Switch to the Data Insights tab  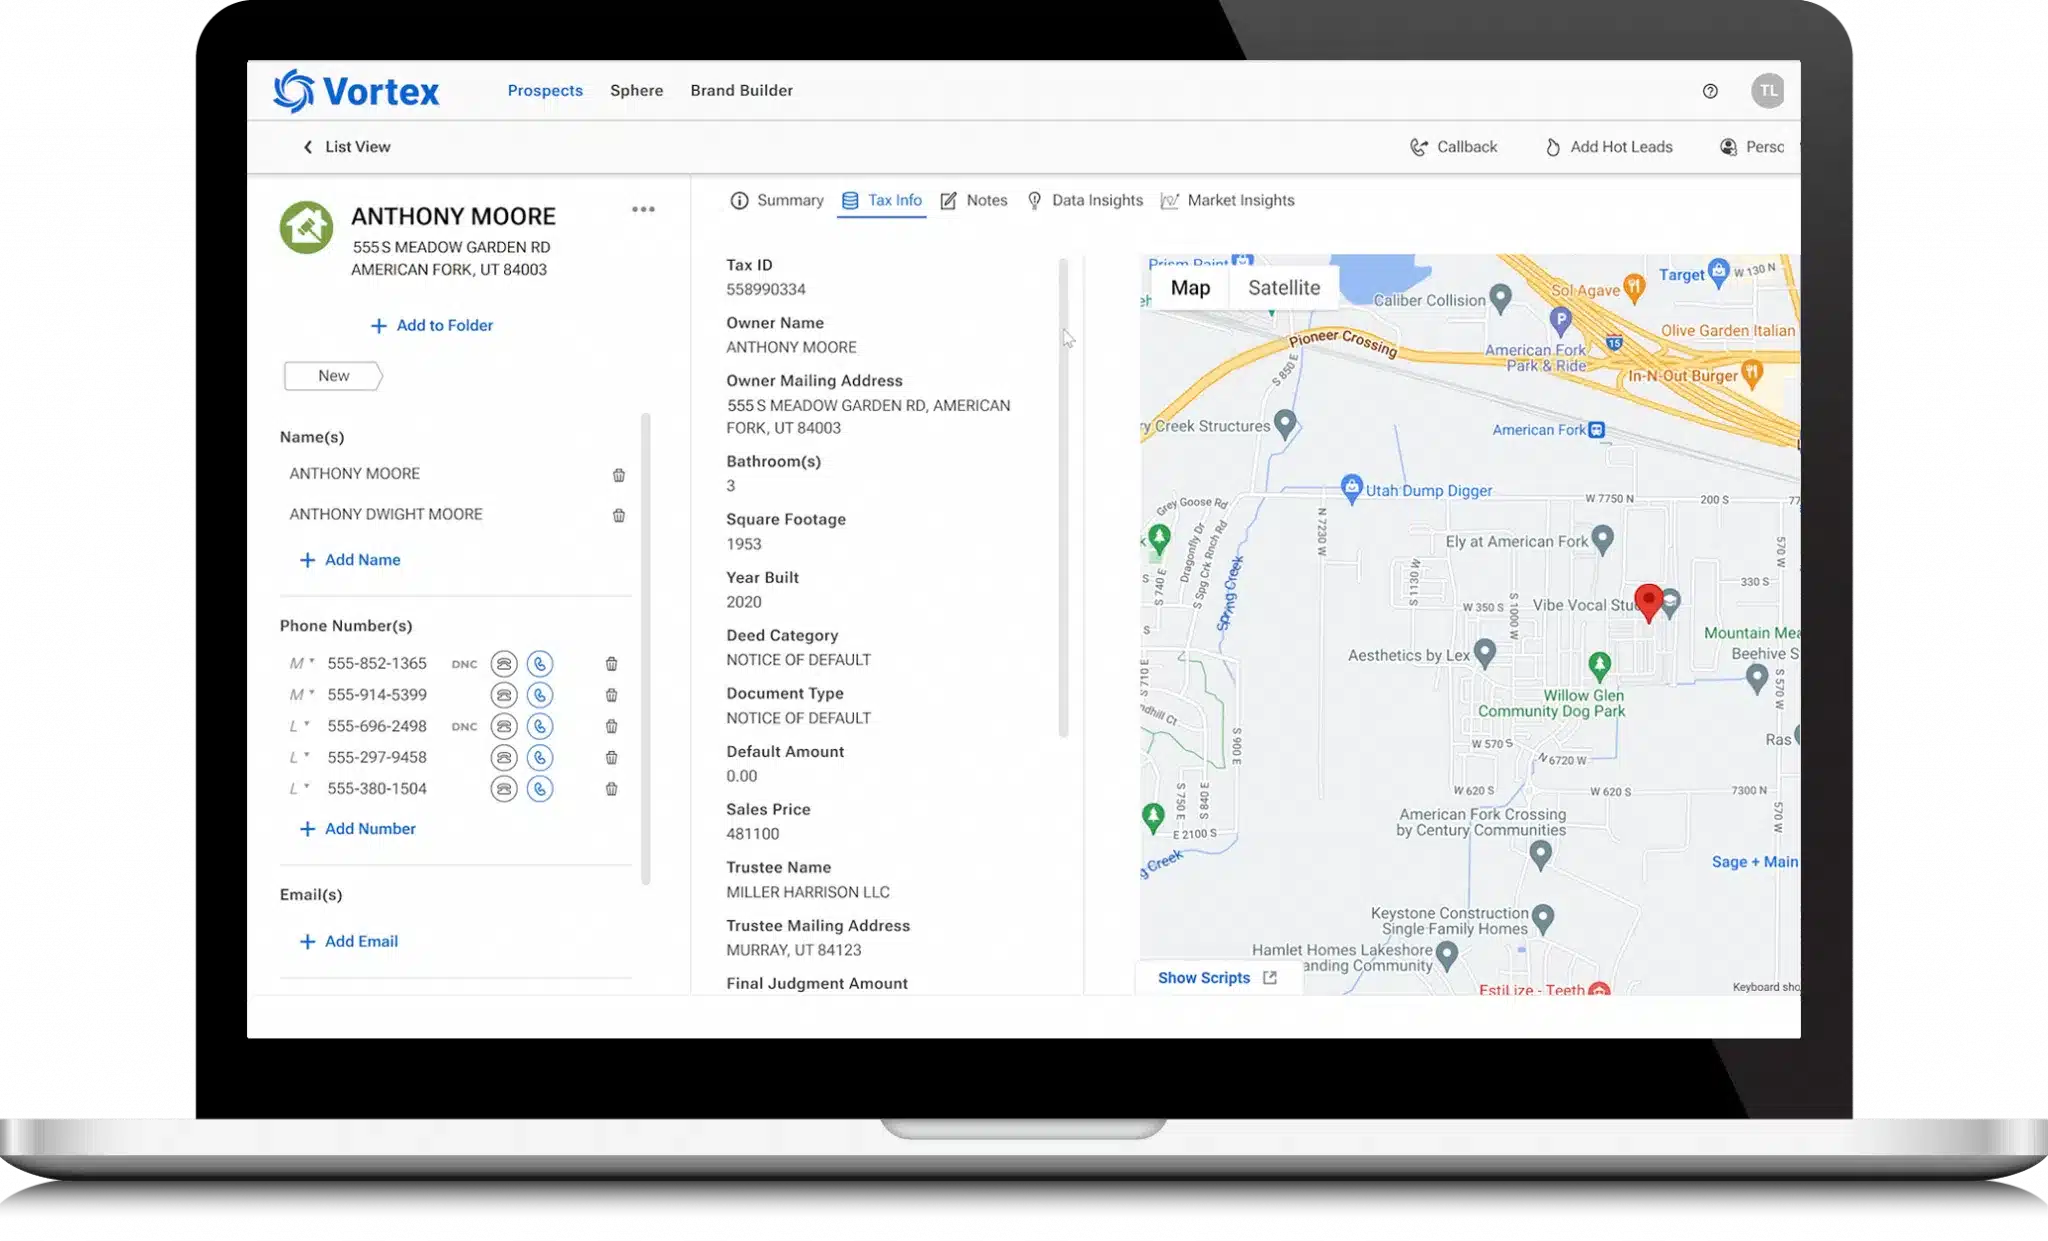point(1085,200)
